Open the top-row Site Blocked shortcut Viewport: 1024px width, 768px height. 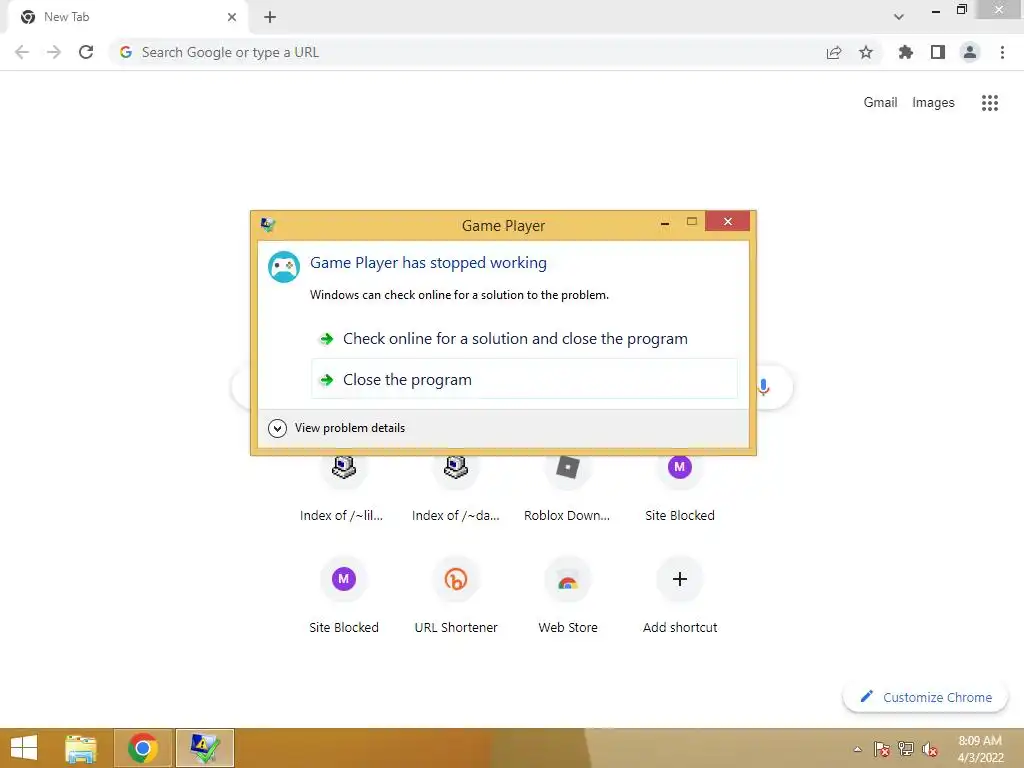(680, 490)
